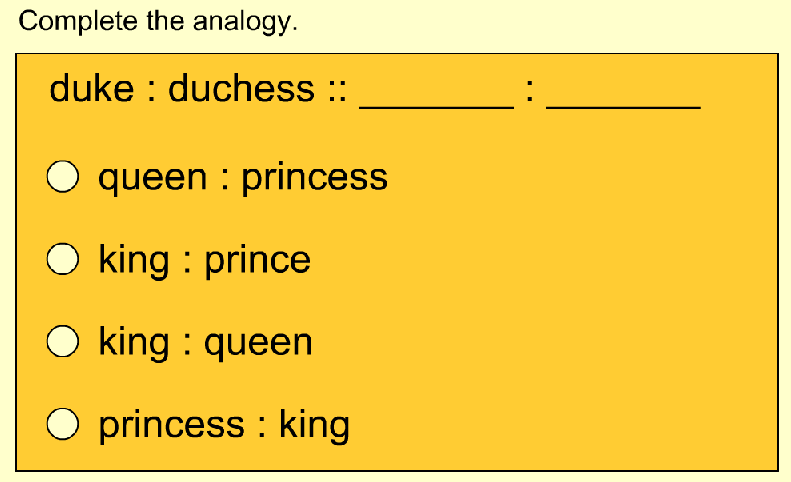Viewport: 791px width, 482px height.
Task: Click the word 'duke' in the analogy
Action: tap(92, 88)
